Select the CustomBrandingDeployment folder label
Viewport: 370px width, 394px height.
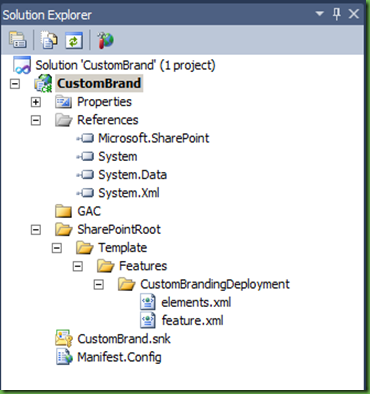[215, 284]
